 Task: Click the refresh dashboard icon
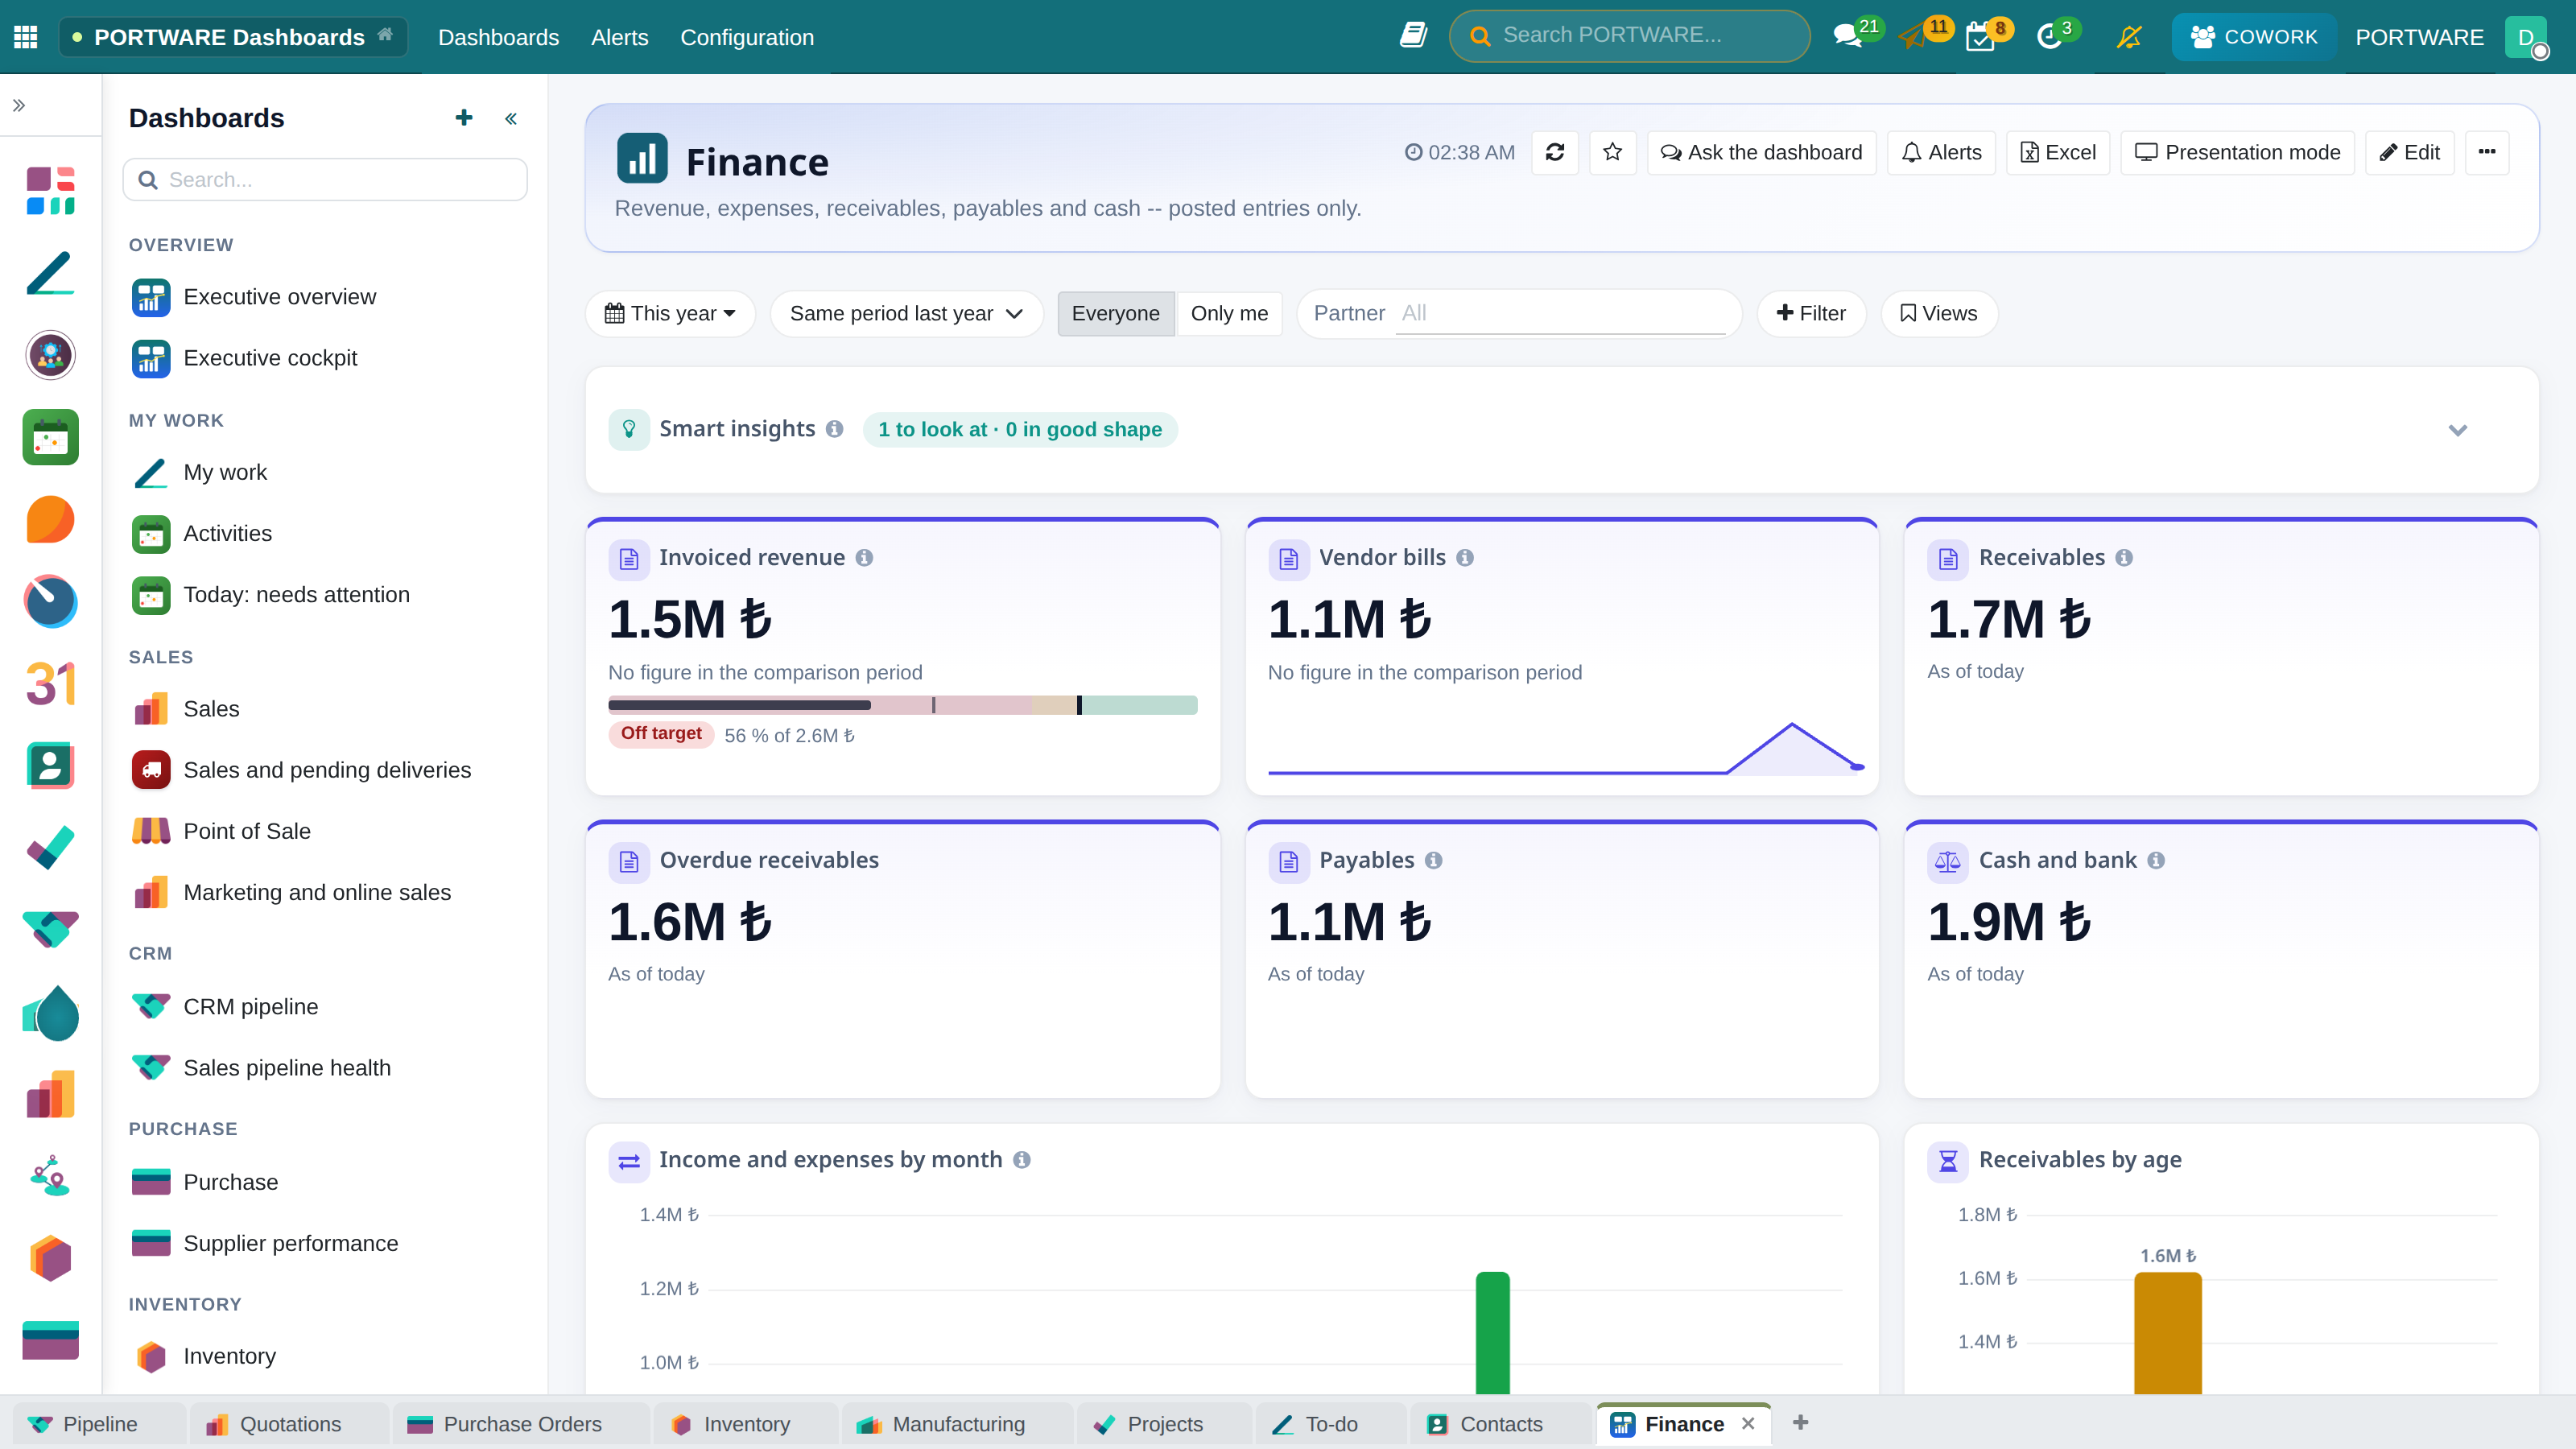pos(1554,152)
